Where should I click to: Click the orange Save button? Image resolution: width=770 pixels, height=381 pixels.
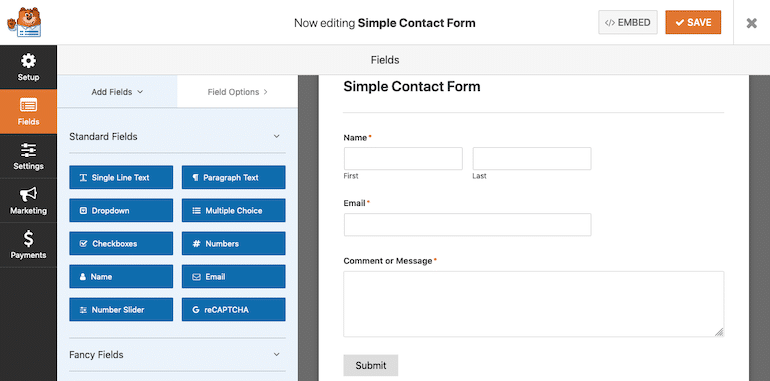pyautogui.click(x=693, y=23)
